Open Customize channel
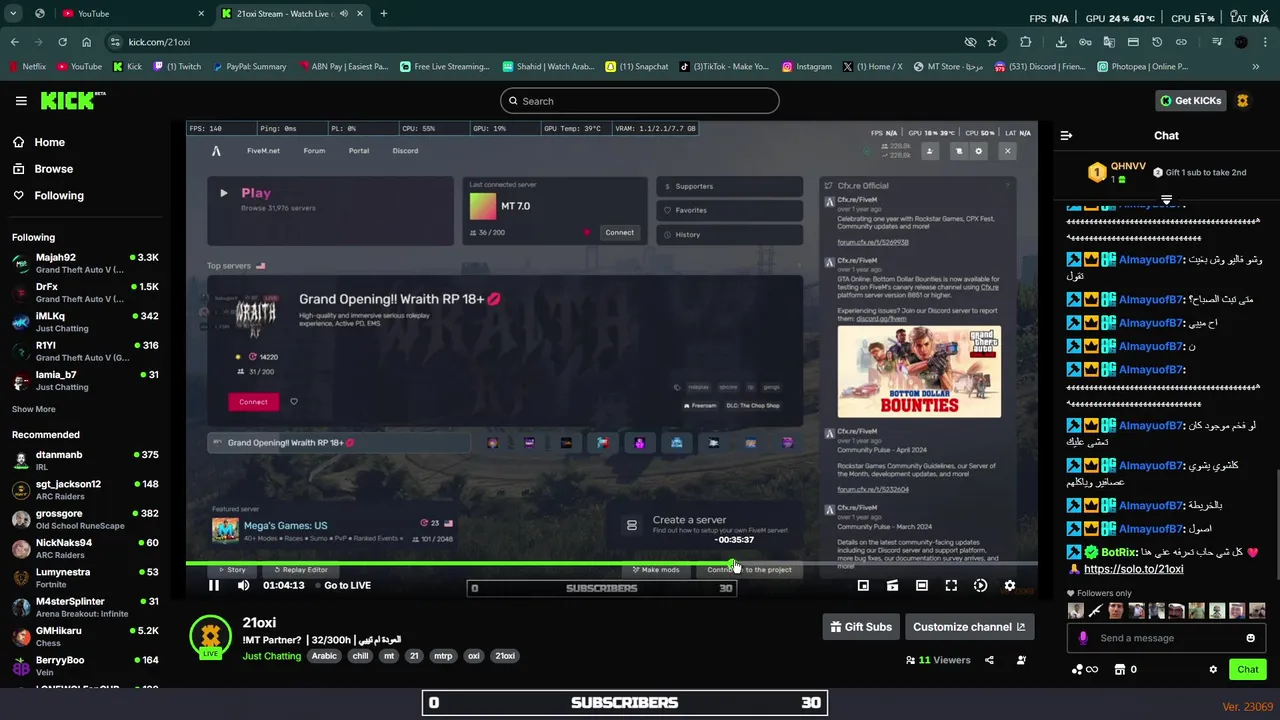 (x=969, y=627)
